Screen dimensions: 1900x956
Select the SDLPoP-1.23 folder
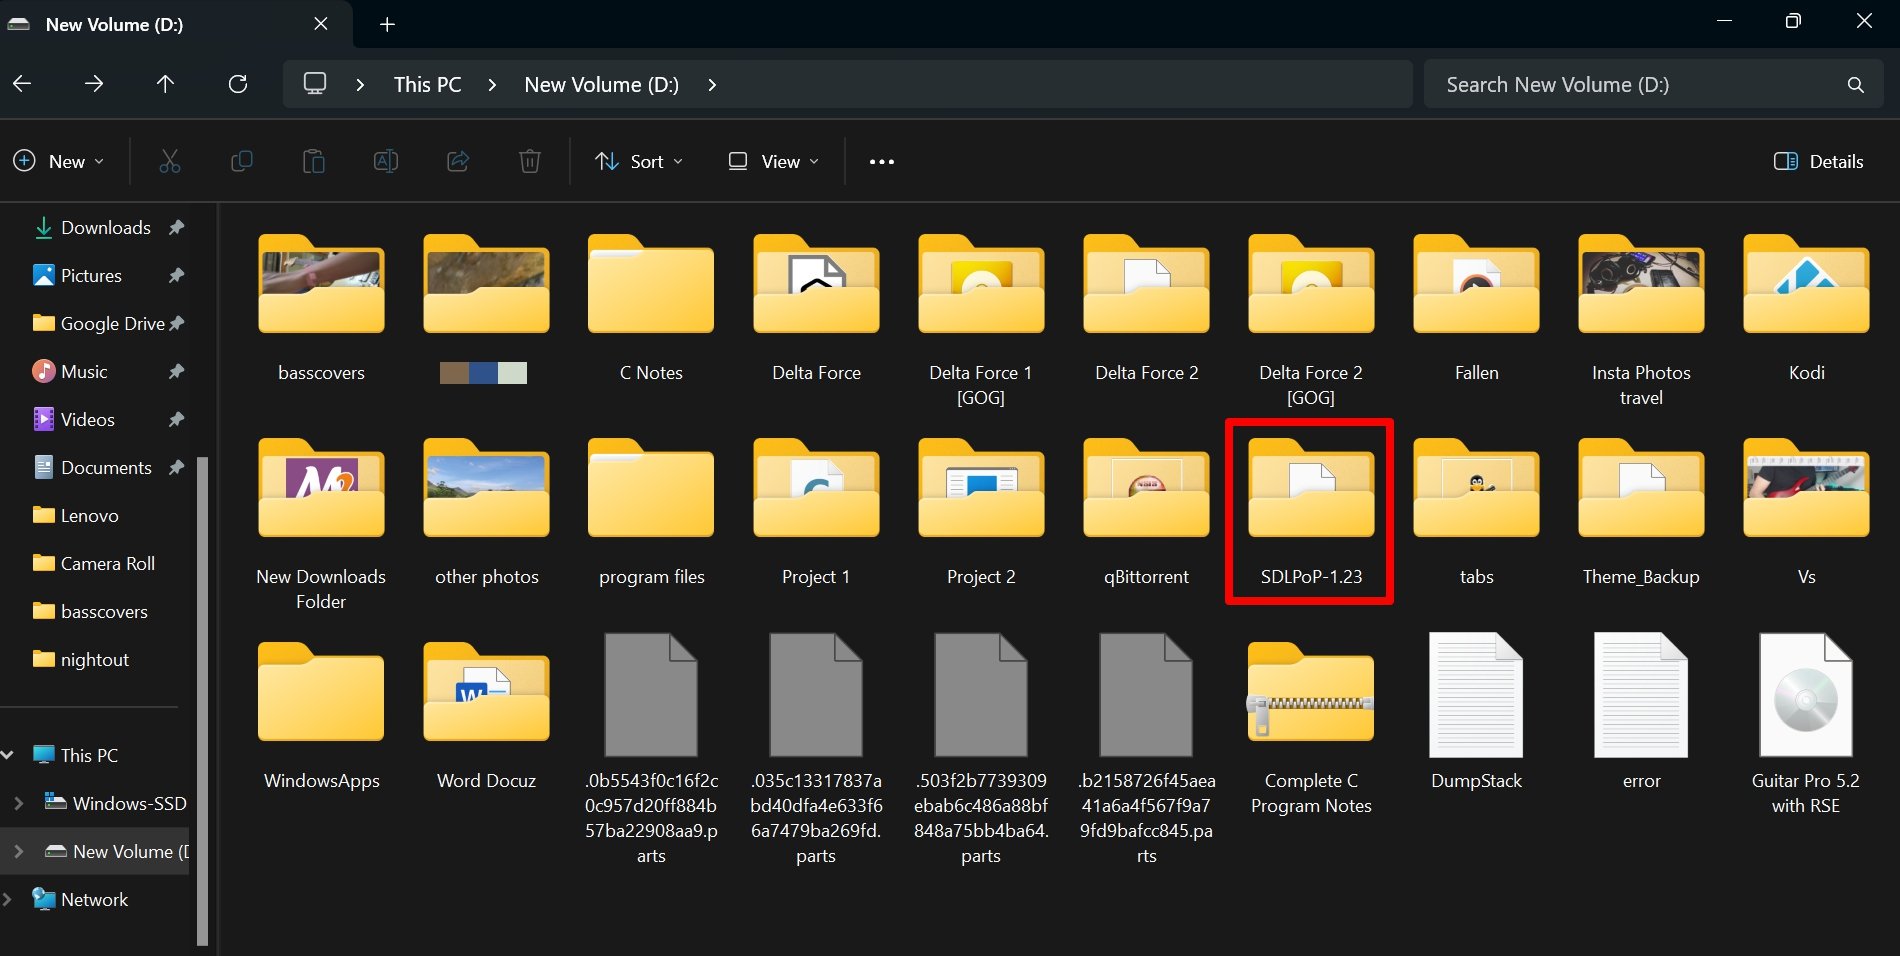[x=1311, y=512]
